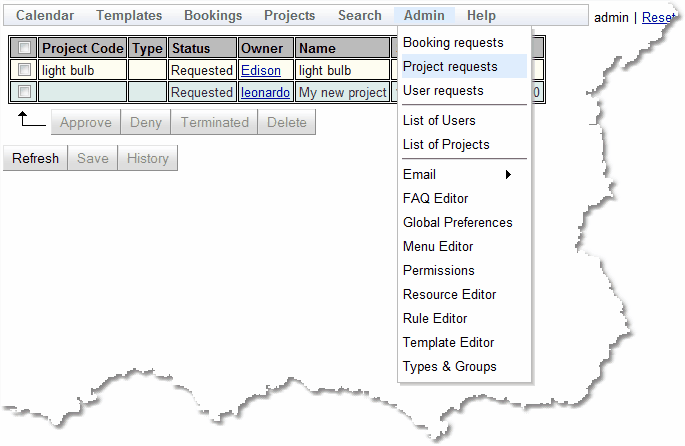The height and width of the screenshot is (446, 685).
Task: Click the Edison owner link
Action: click(261, 71)
